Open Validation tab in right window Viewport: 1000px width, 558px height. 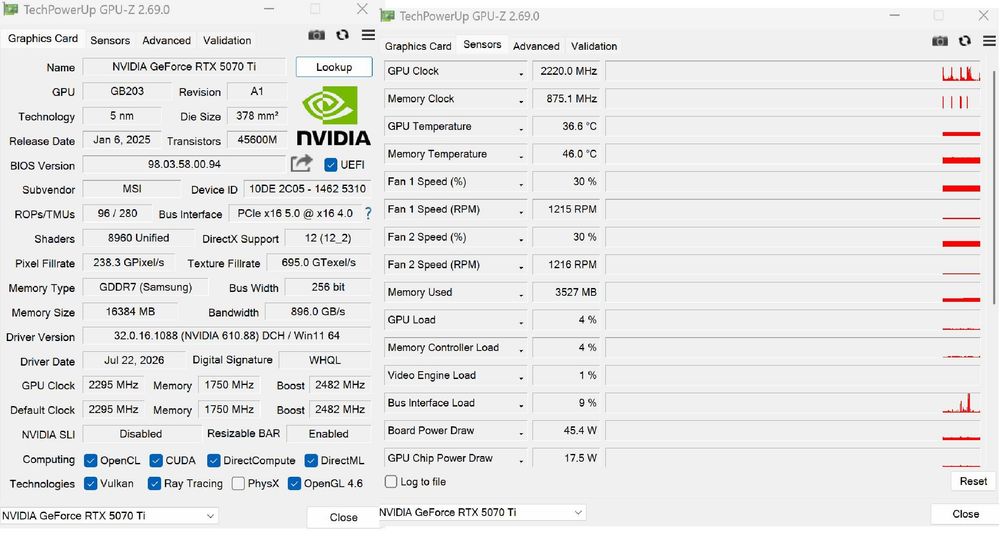(x=594, y=46)
